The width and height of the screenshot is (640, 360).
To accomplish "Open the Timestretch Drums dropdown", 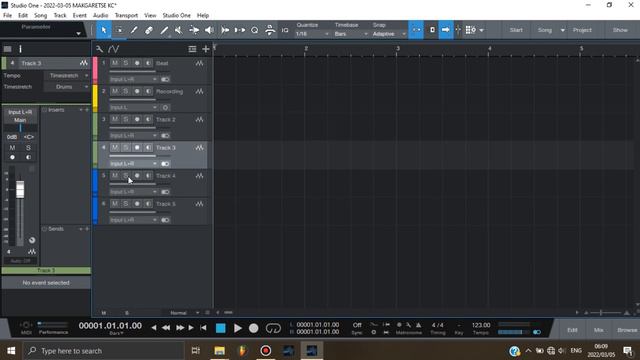I will (67, 87).
